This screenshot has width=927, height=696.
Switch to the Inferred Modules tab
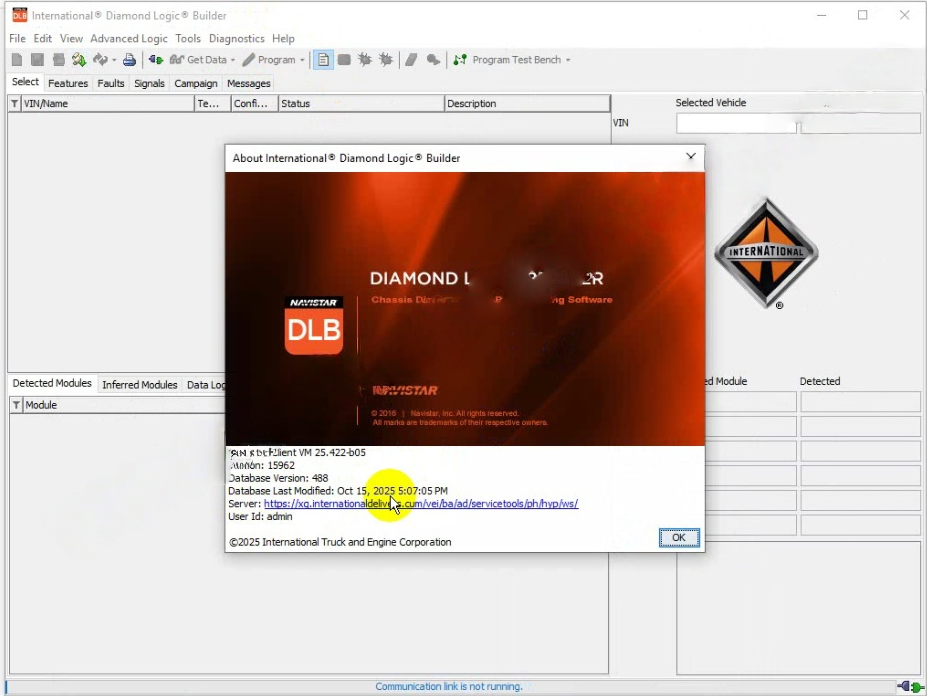139,385
